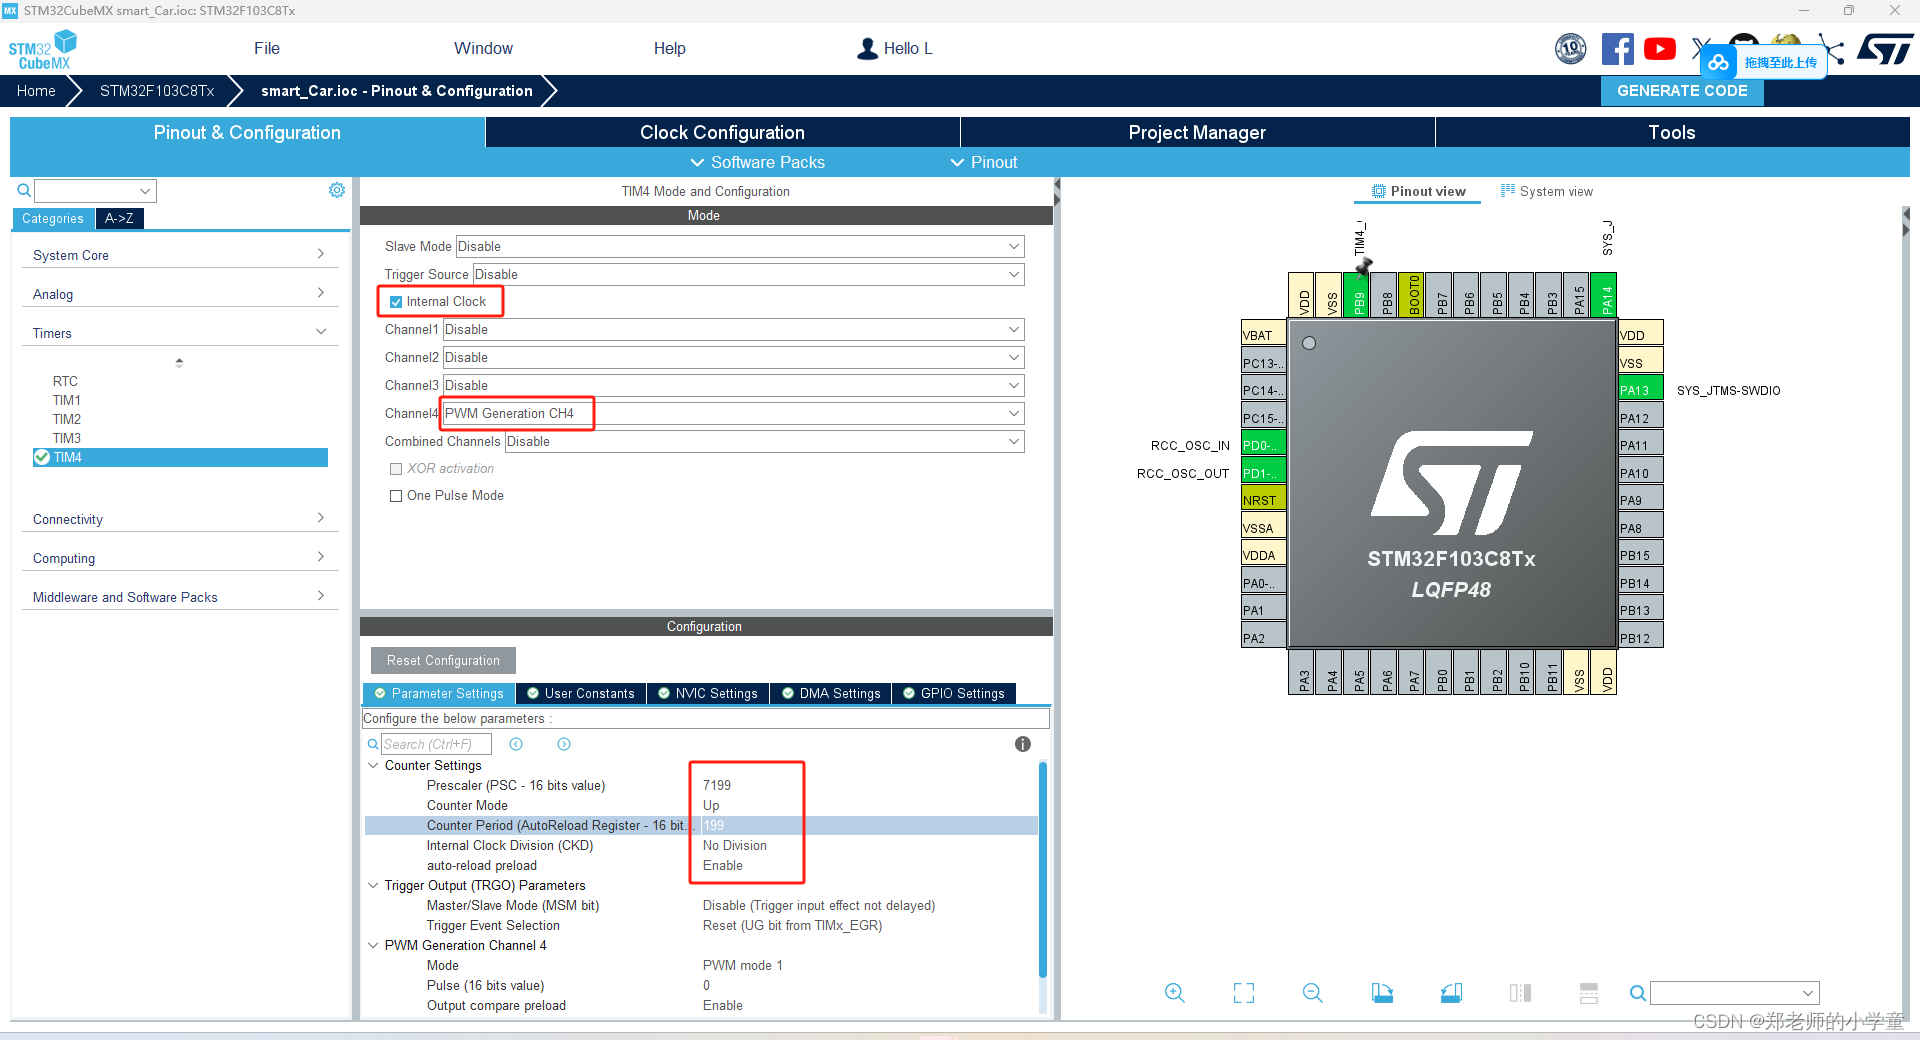Open the Software Packs dropdown menu
The height and width of the screenshot is (1040, 1920).
[758, 162]
